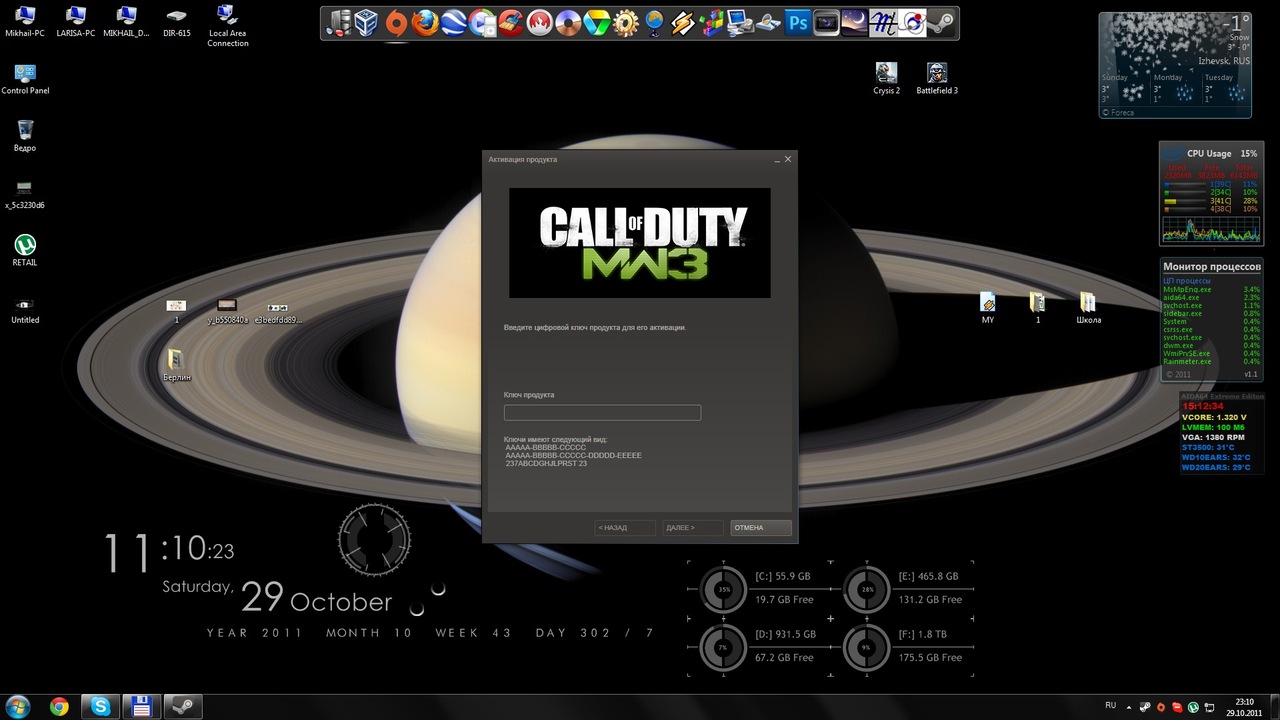Click the CPU Usage gadget
The height and width of the screenshot is (720, 1280).
[1210, 192]
